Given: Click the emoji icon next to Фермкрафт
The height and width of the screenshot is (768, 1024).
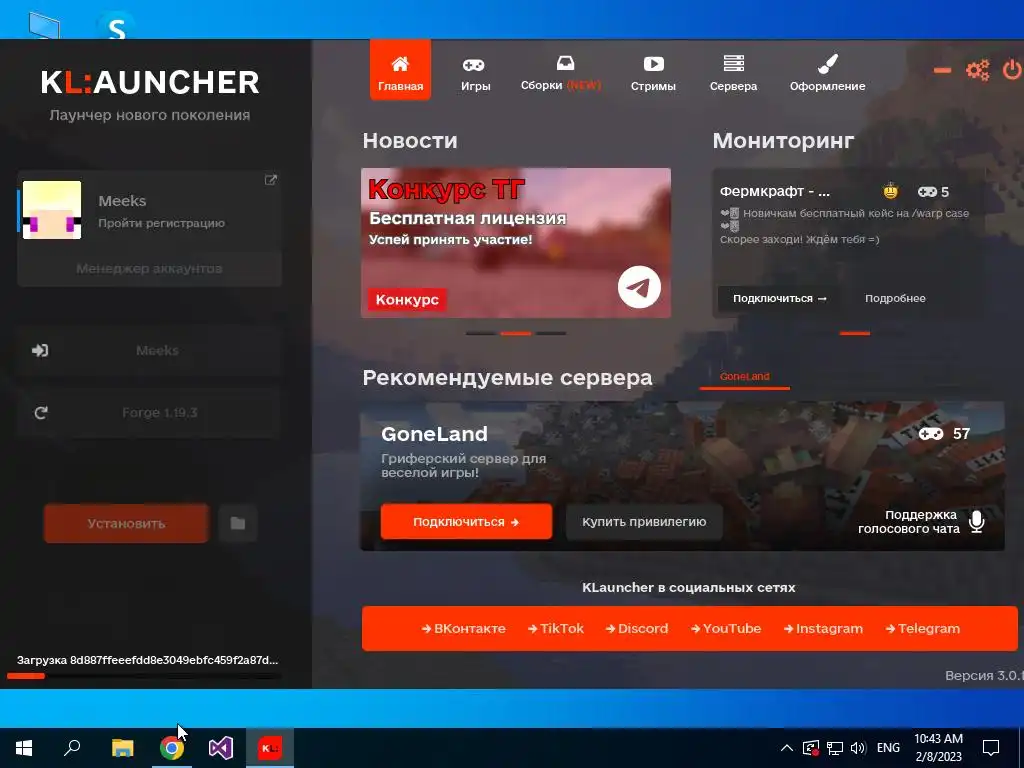Looking at the screenshot, I should point(890,191).
